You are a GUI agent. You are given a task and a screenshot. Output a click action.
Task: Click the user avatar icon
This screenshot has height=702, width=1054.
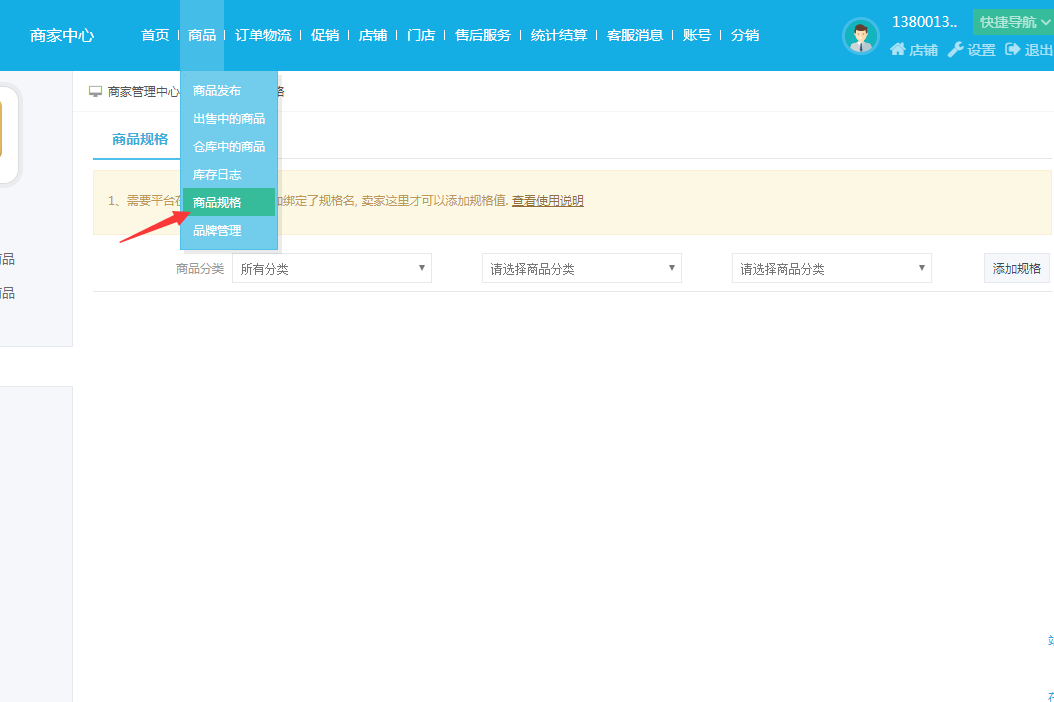860,36
